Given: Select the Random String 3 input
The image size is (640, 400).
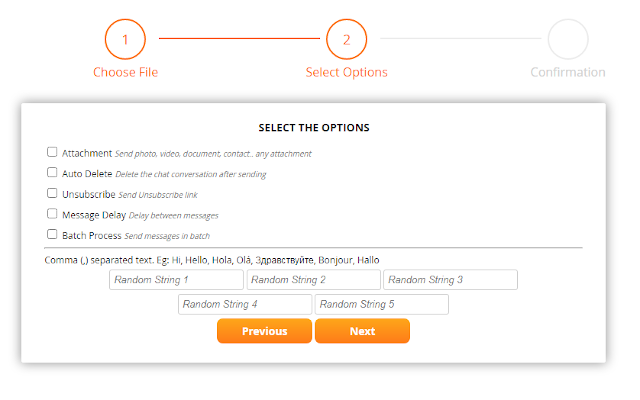Looking at the screenshot, I should point(450,280).
